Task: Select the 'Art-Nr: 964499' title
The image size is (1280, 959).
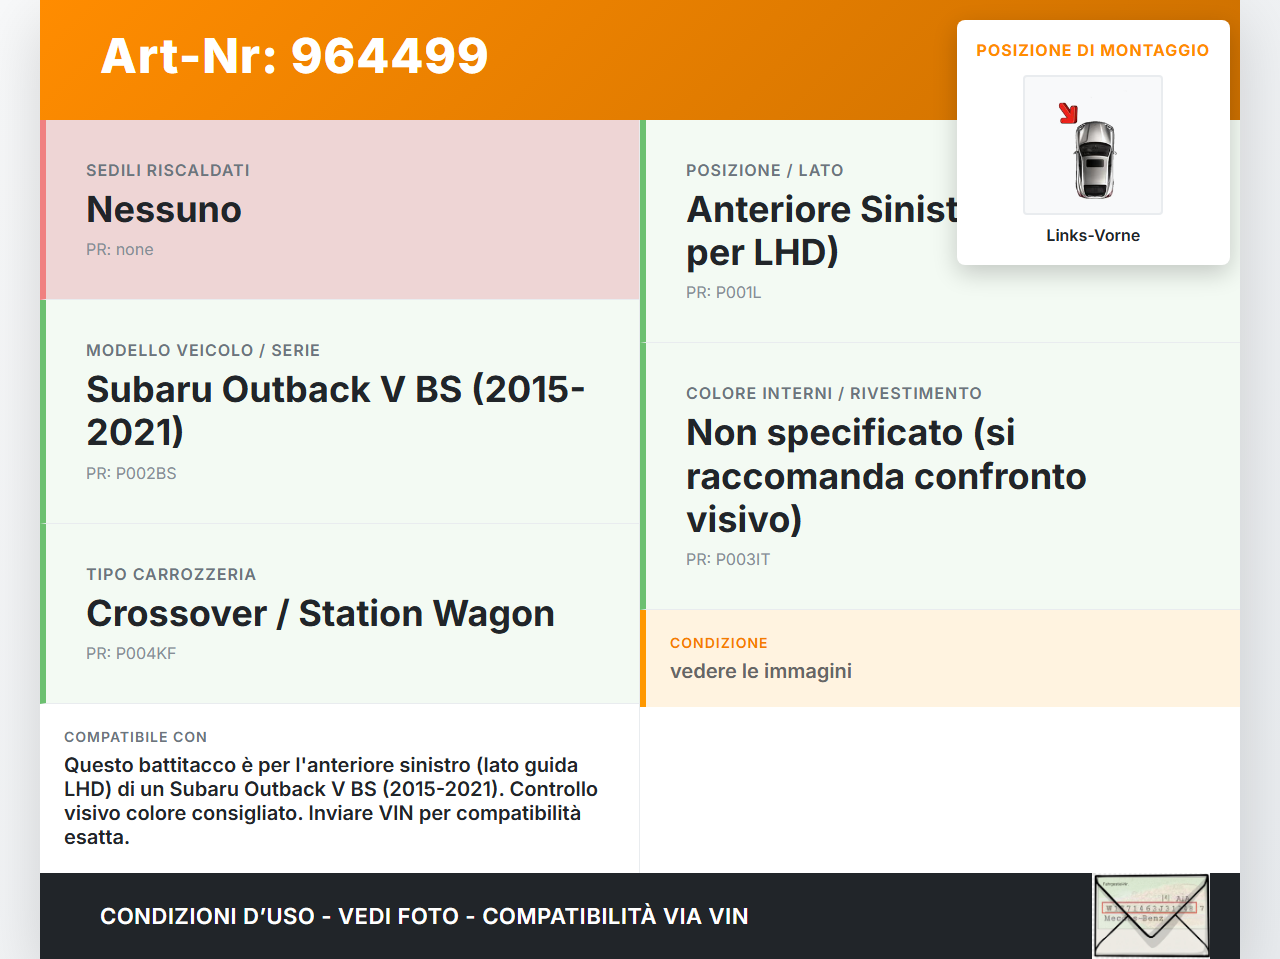Action: point(295,56)
